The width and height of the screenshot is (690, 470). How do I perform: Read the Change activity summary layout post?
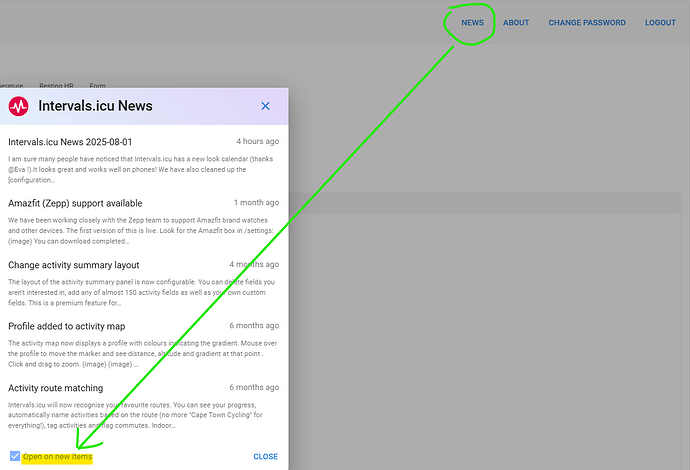pyautogui.click(x=74, y=265)
